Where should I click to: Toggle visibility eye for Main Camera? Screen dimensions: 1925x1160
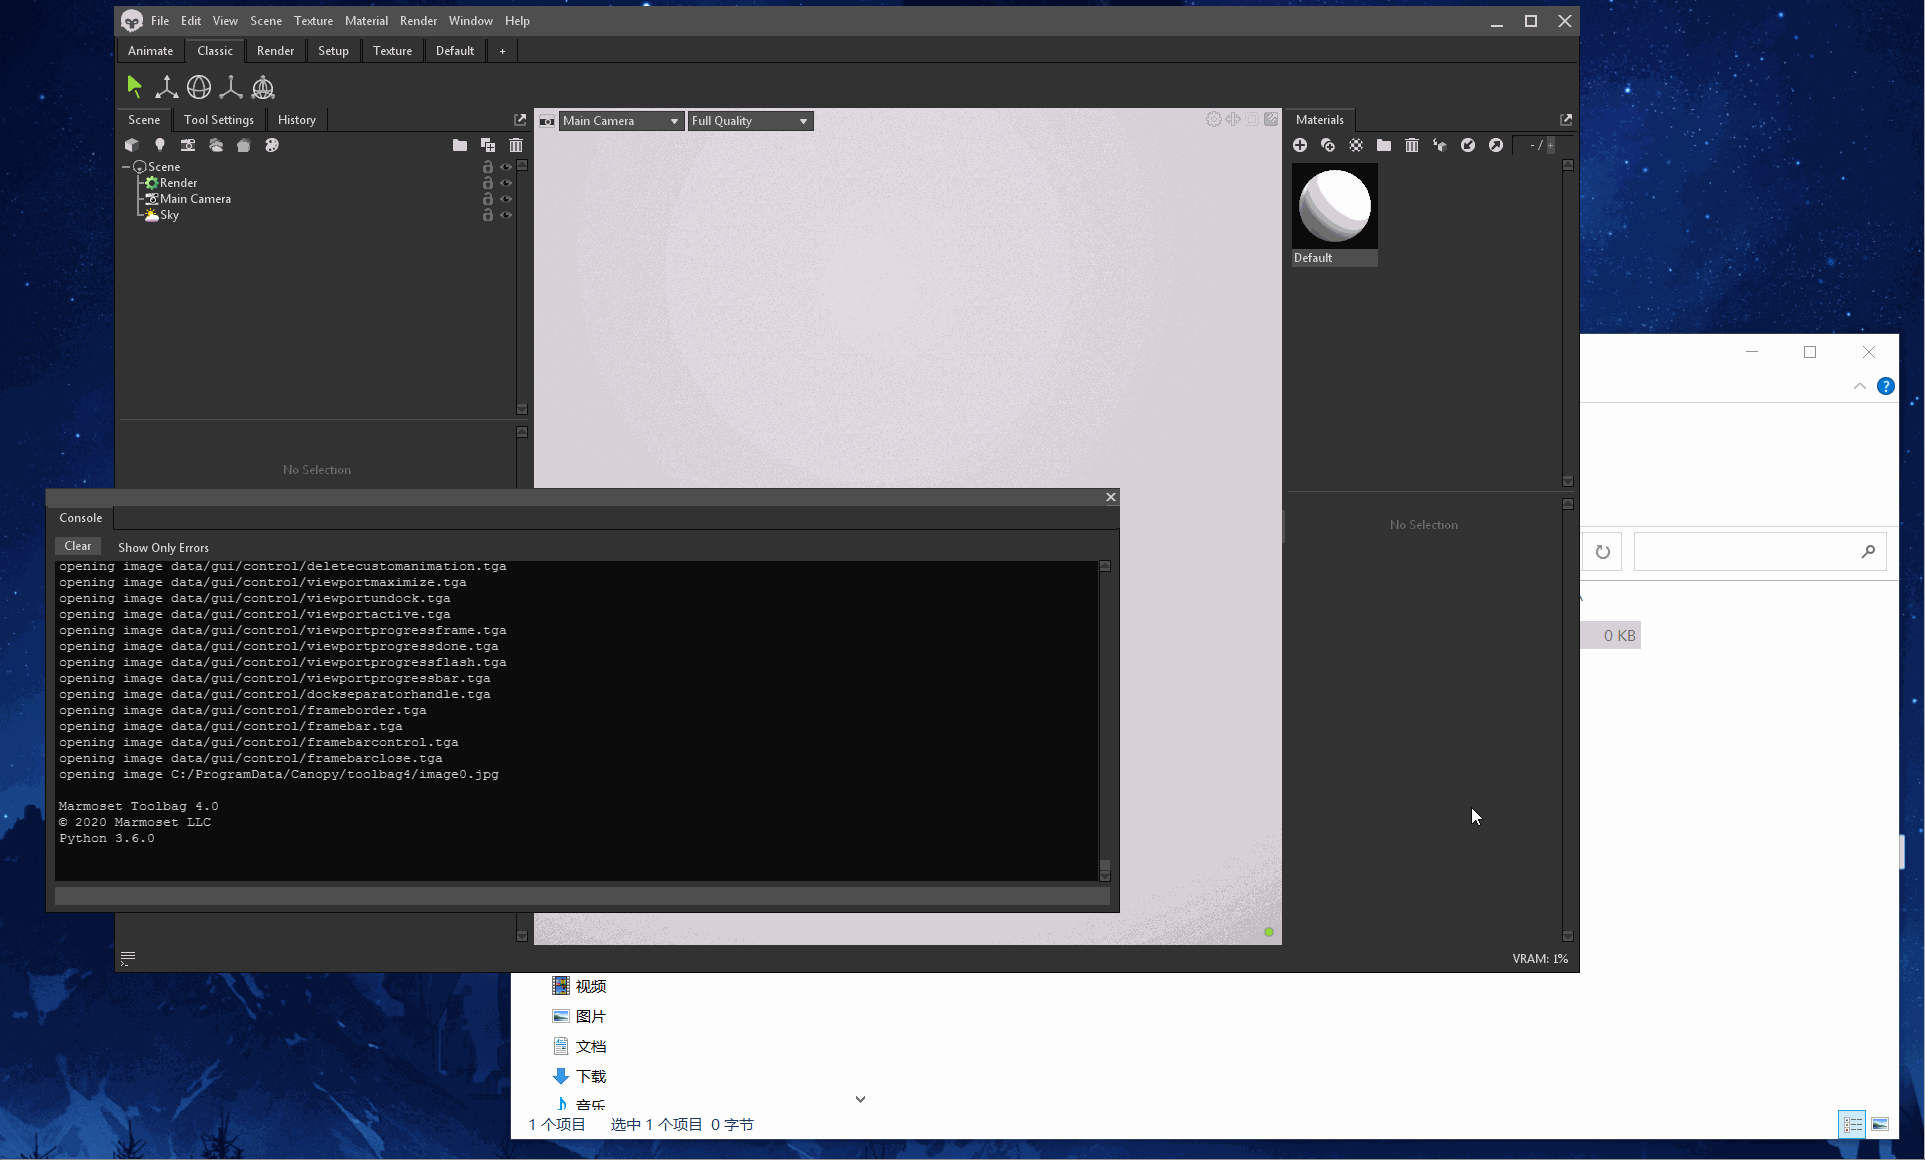(506, 199)
